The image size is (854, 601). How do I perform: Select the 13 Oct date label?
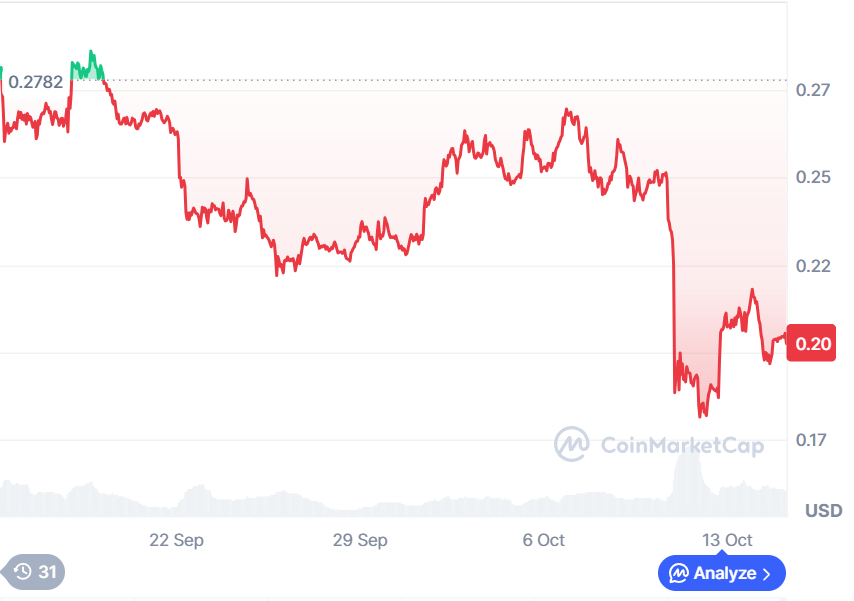pos(727,540)
